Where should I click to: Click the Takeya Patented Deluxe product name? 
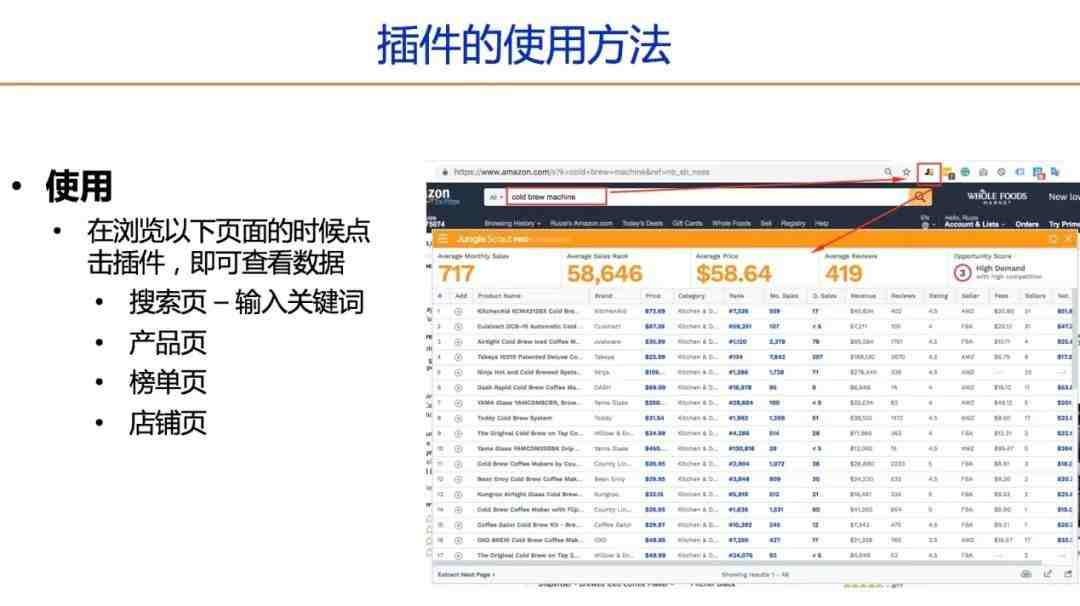coord(530,357)
